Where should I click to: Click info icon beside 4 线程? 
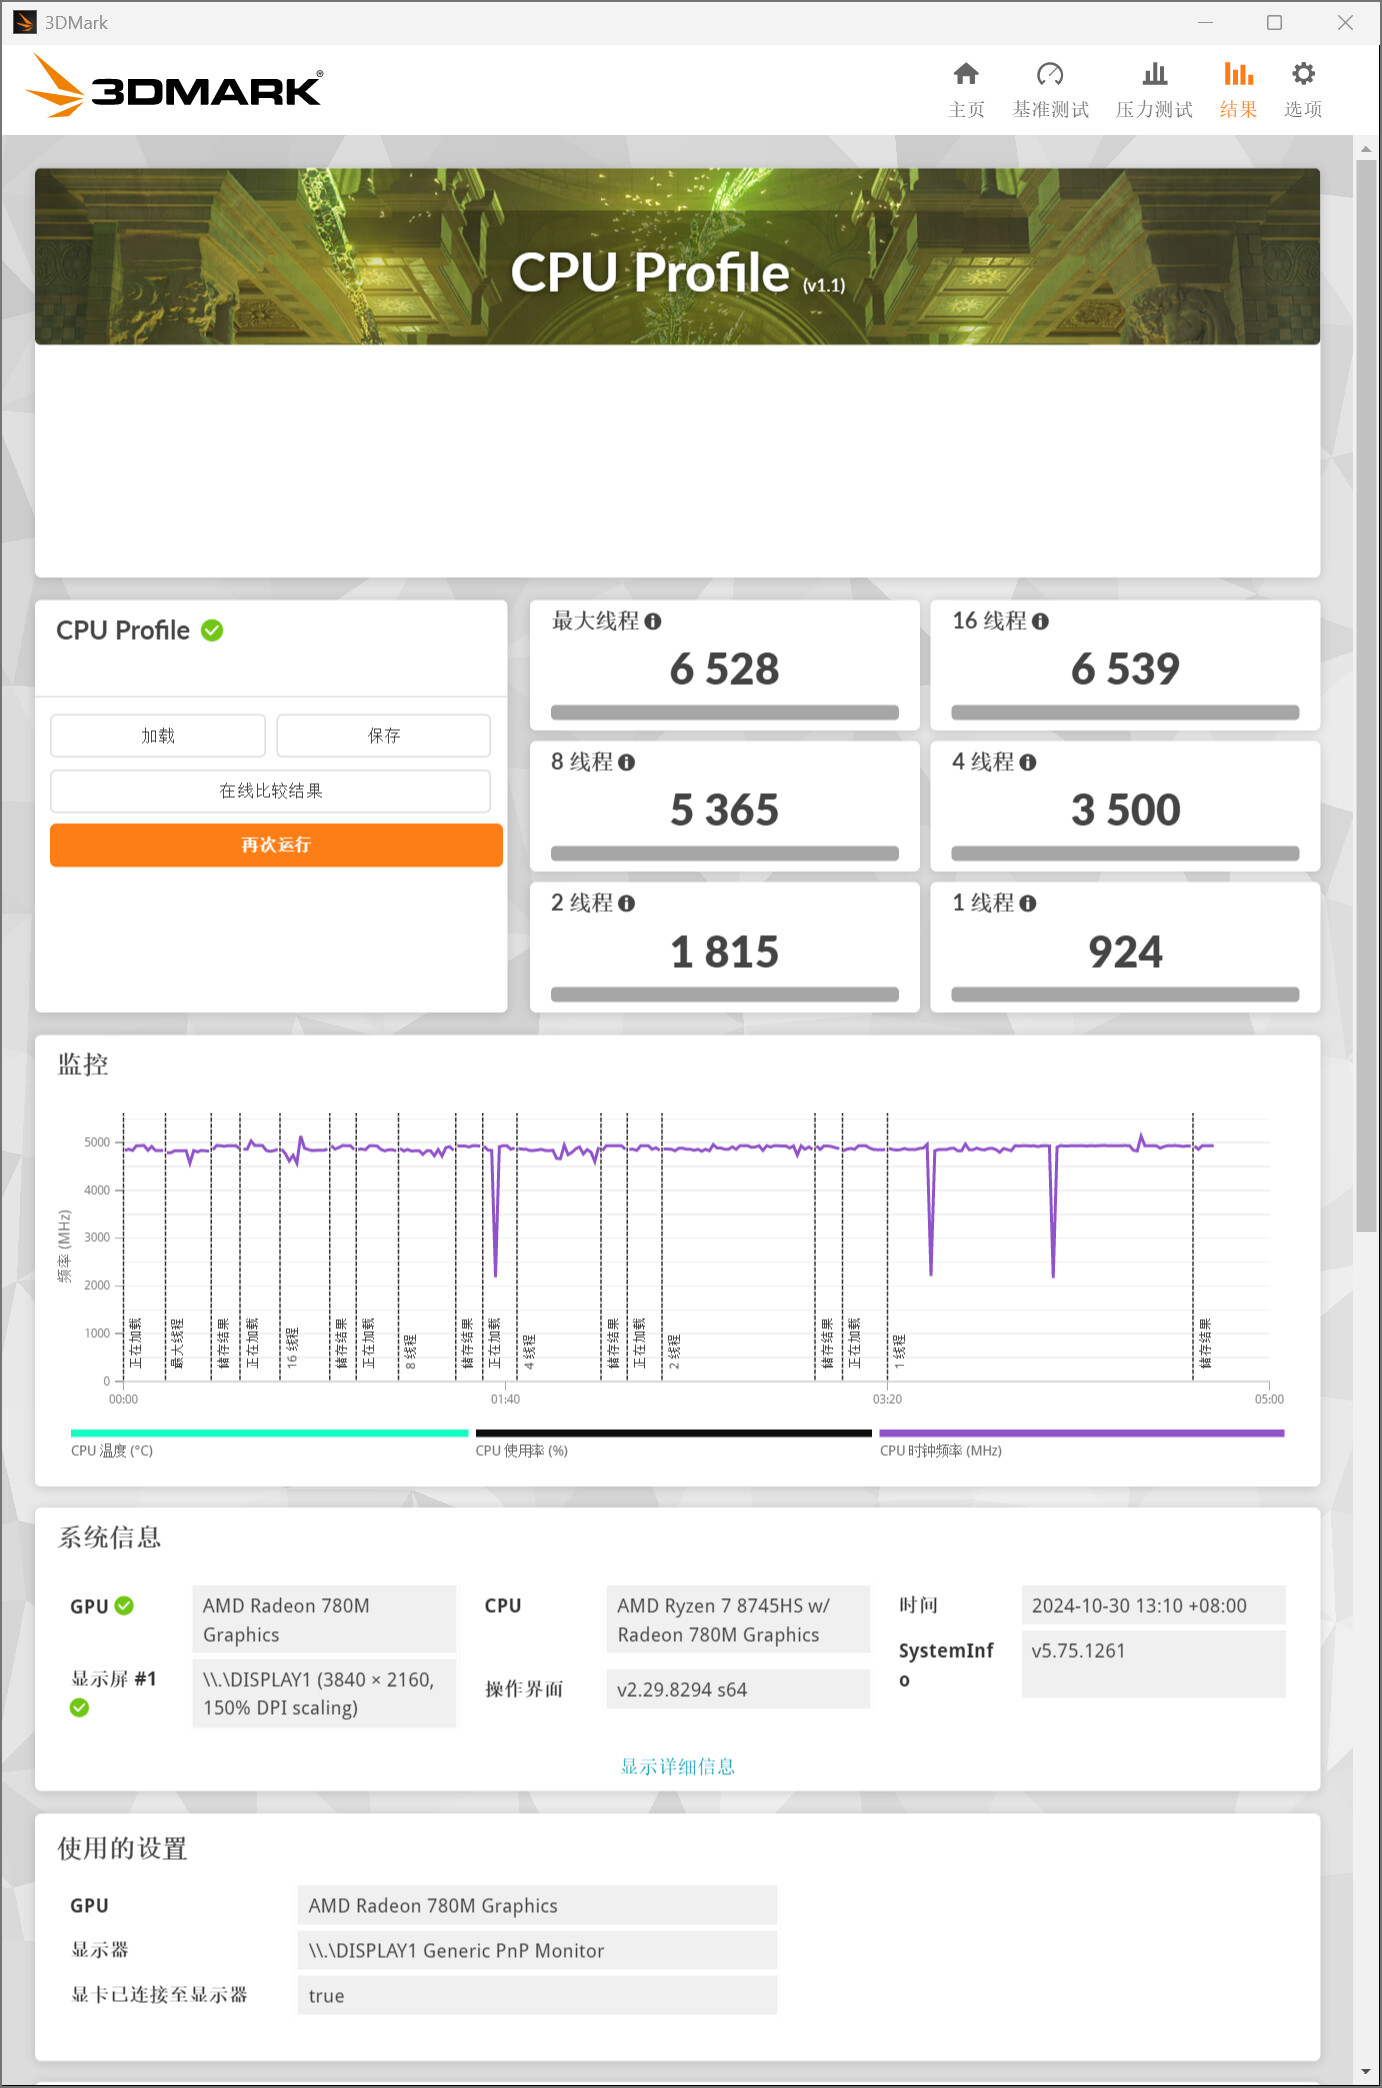click(1028, 763)
